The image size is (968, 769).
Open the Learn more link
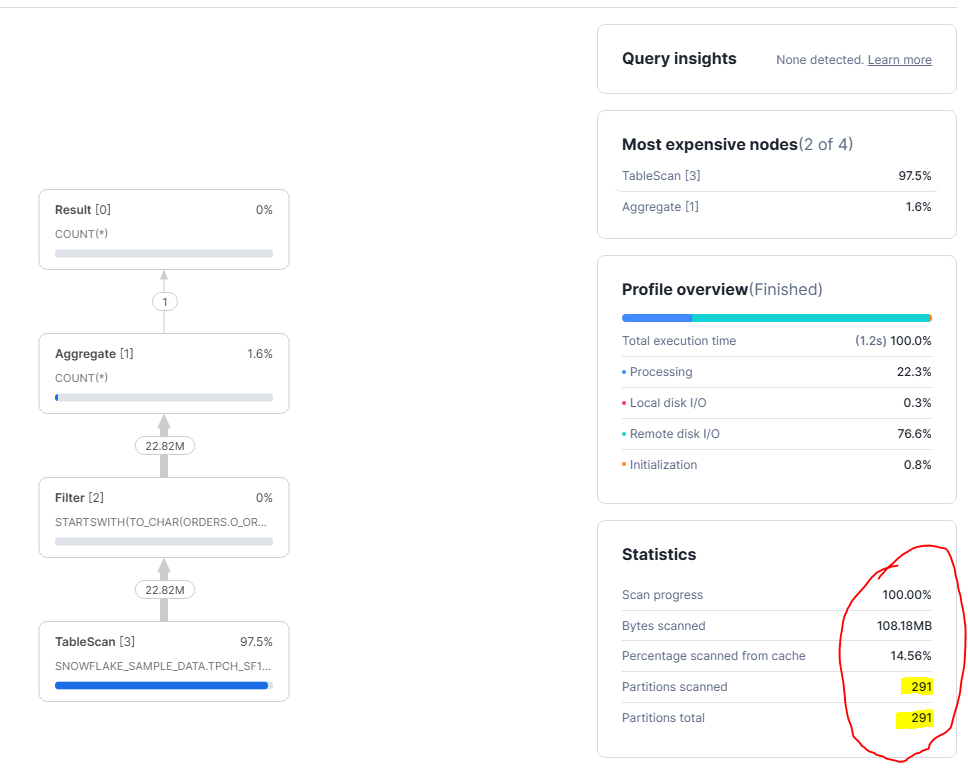click(898, 60)
